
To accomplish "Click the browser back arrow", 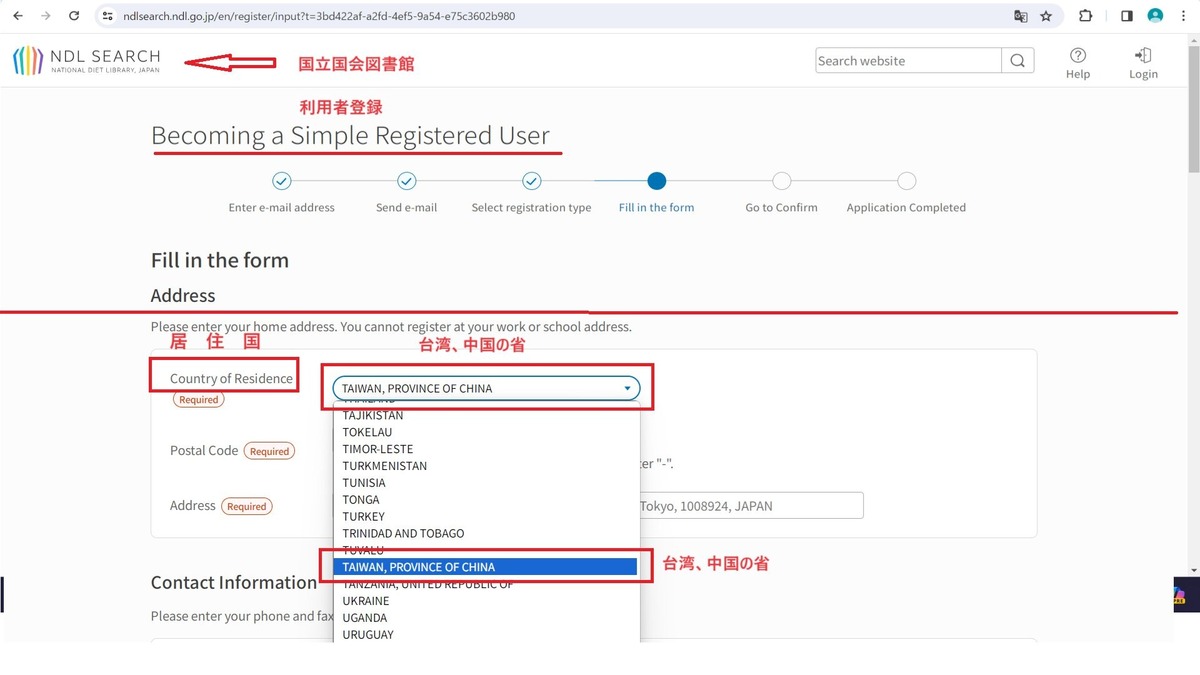I will click(18, 16).
